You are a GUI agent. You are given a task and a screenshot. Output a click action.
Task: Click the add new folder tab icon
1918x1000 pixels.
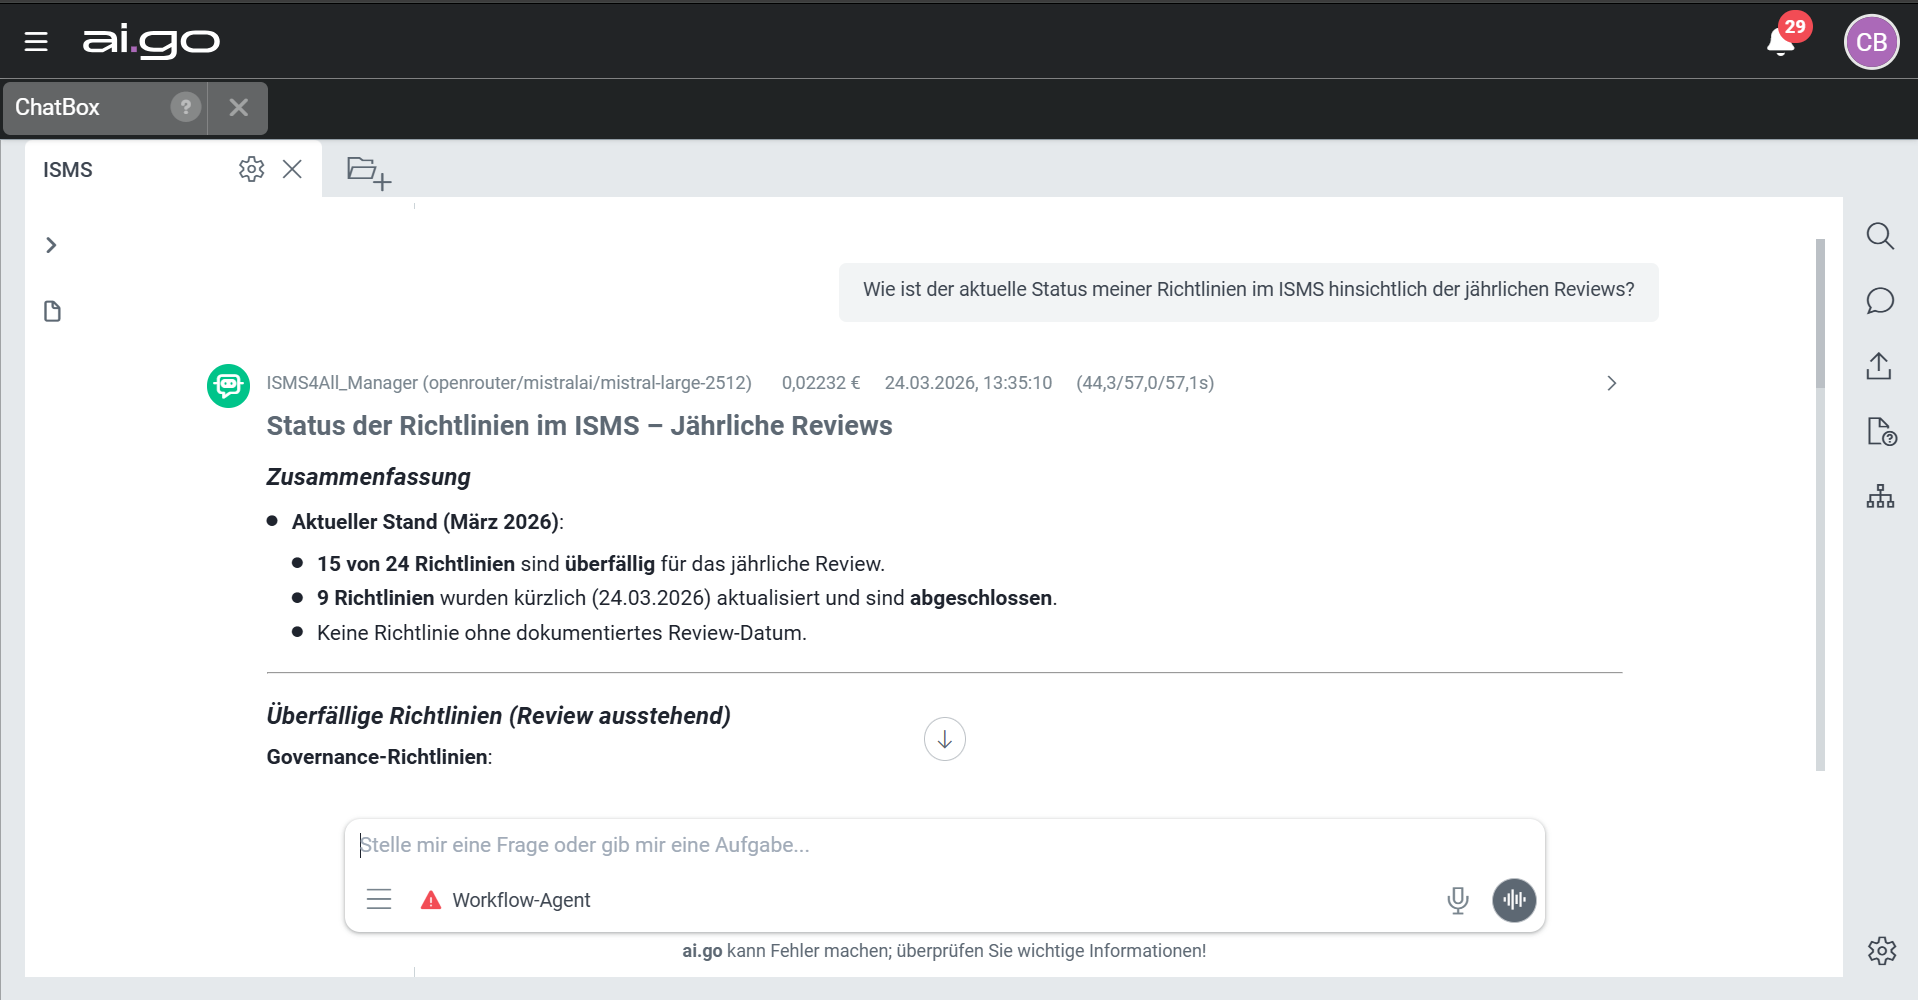coord(368,172)
